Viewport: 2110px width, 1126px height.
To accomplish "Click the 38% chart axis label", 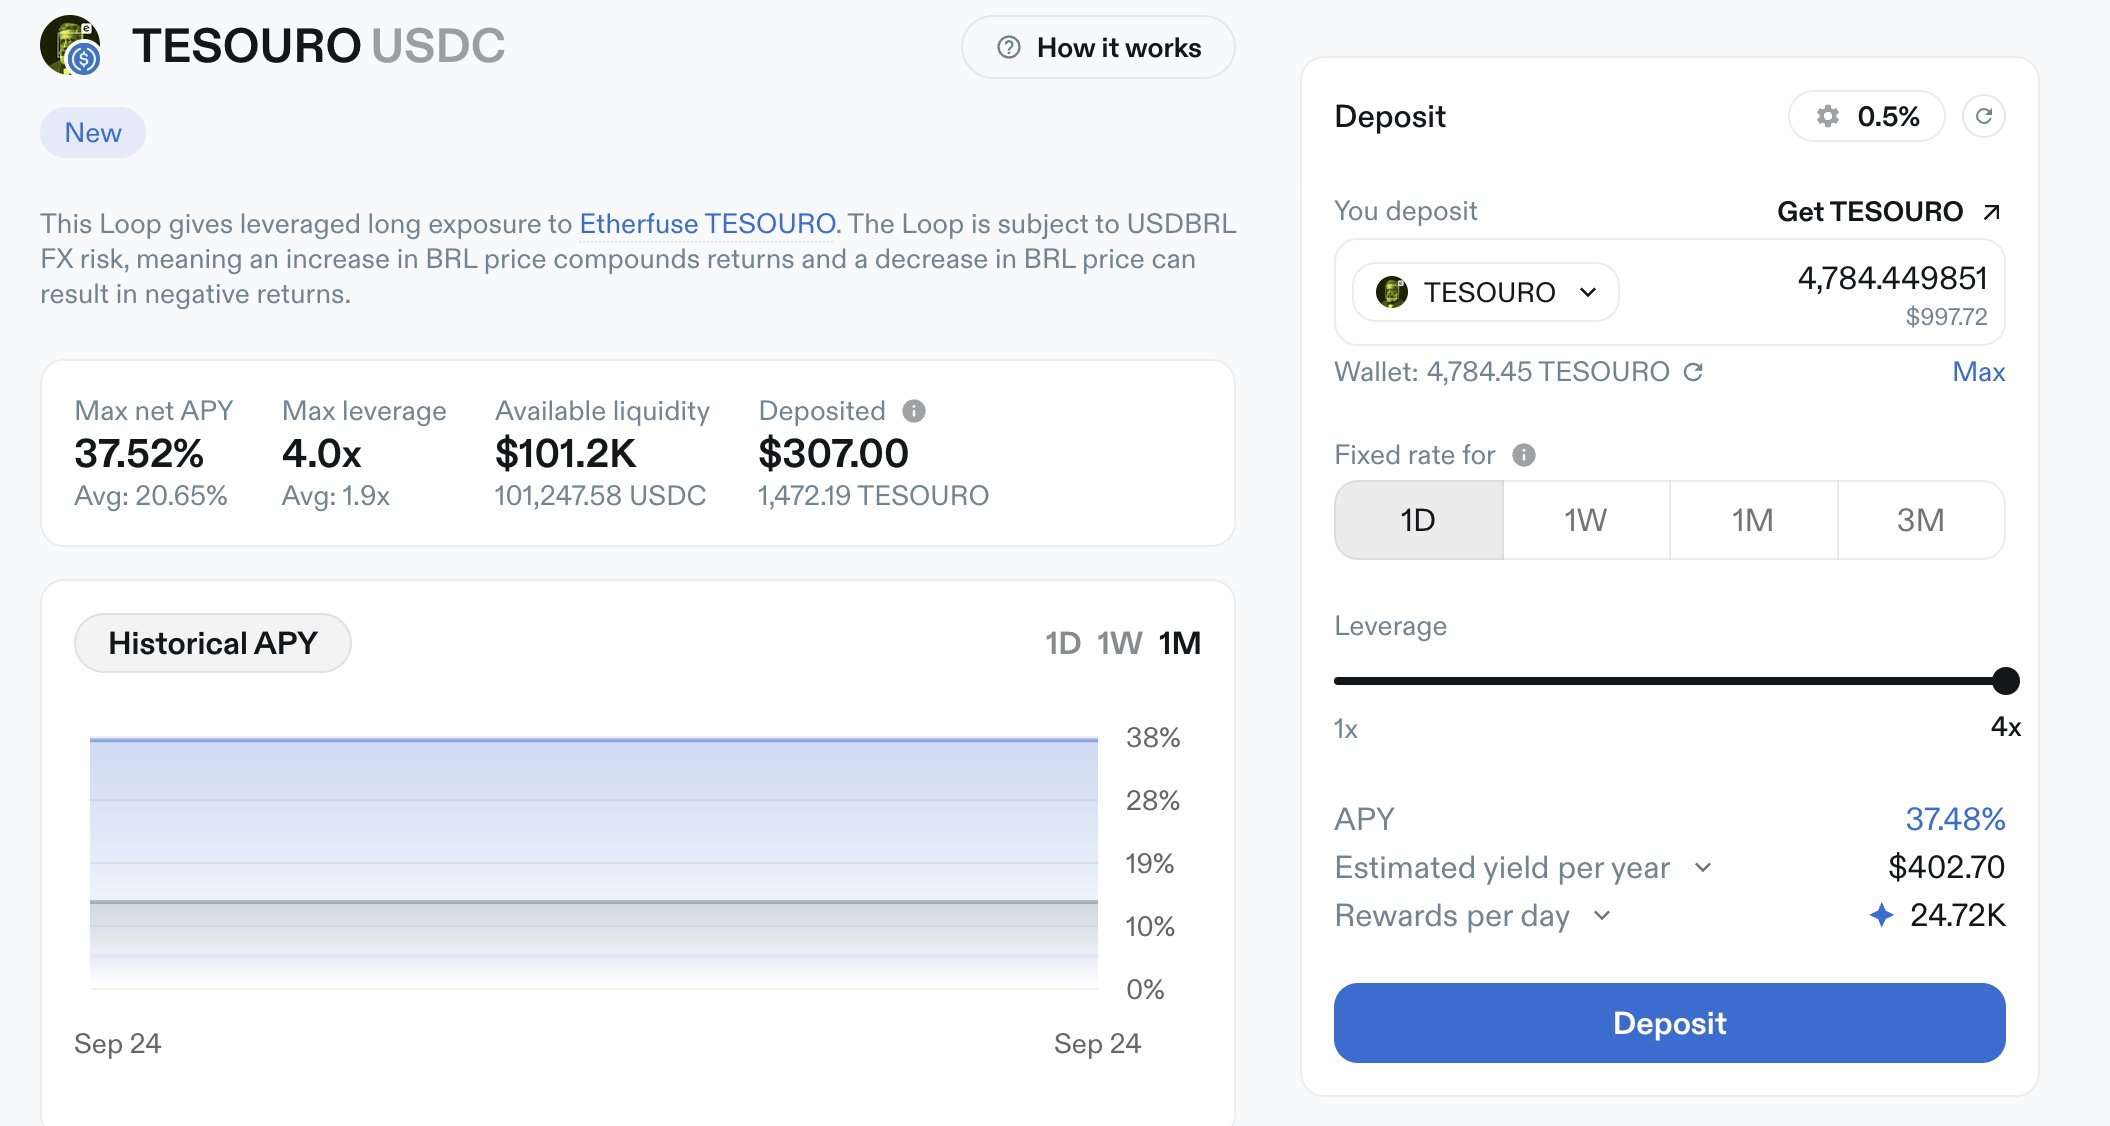I will [x=1153, y=738].
